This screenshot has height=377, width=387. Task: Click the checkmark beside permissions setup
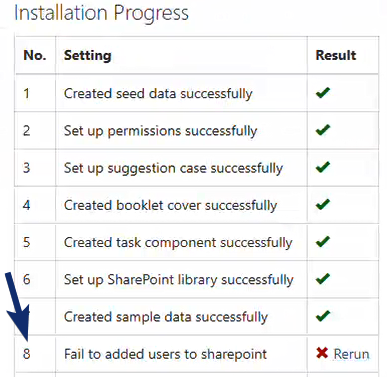point(323,130)
